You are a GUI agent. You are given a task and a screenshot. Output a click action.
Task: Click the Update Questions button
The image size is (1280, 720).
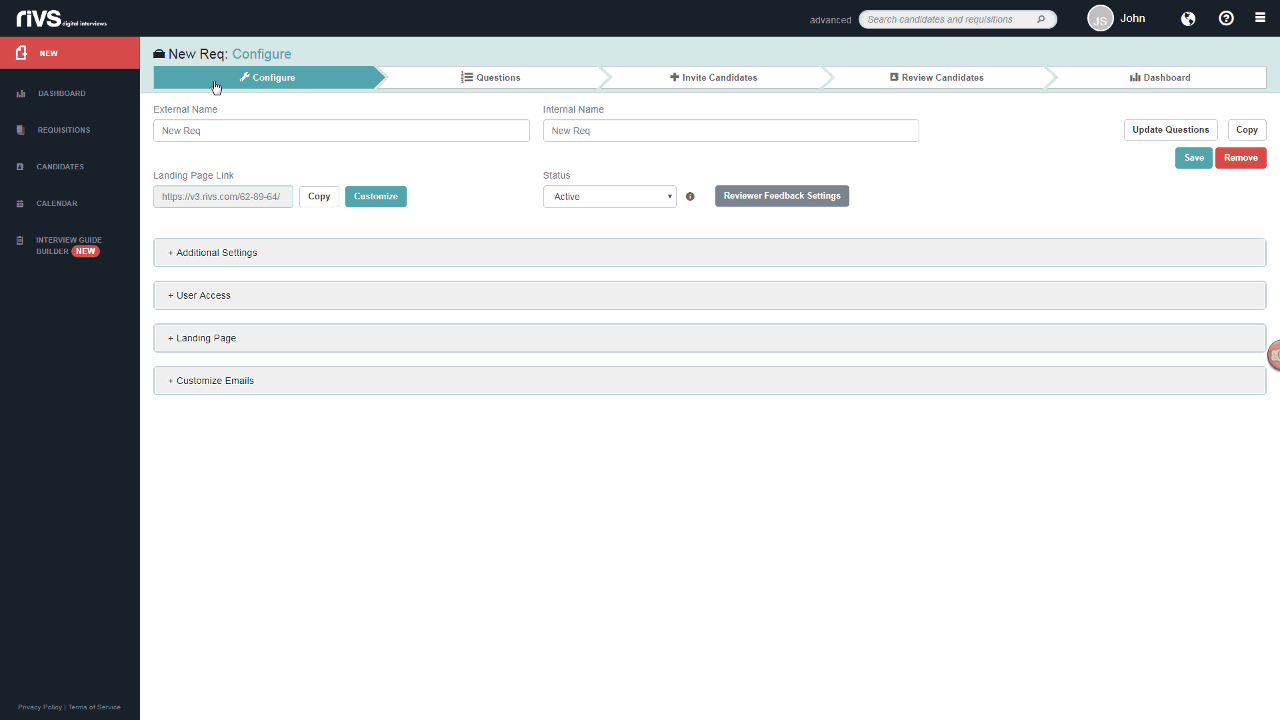(x=1171, y=130)
